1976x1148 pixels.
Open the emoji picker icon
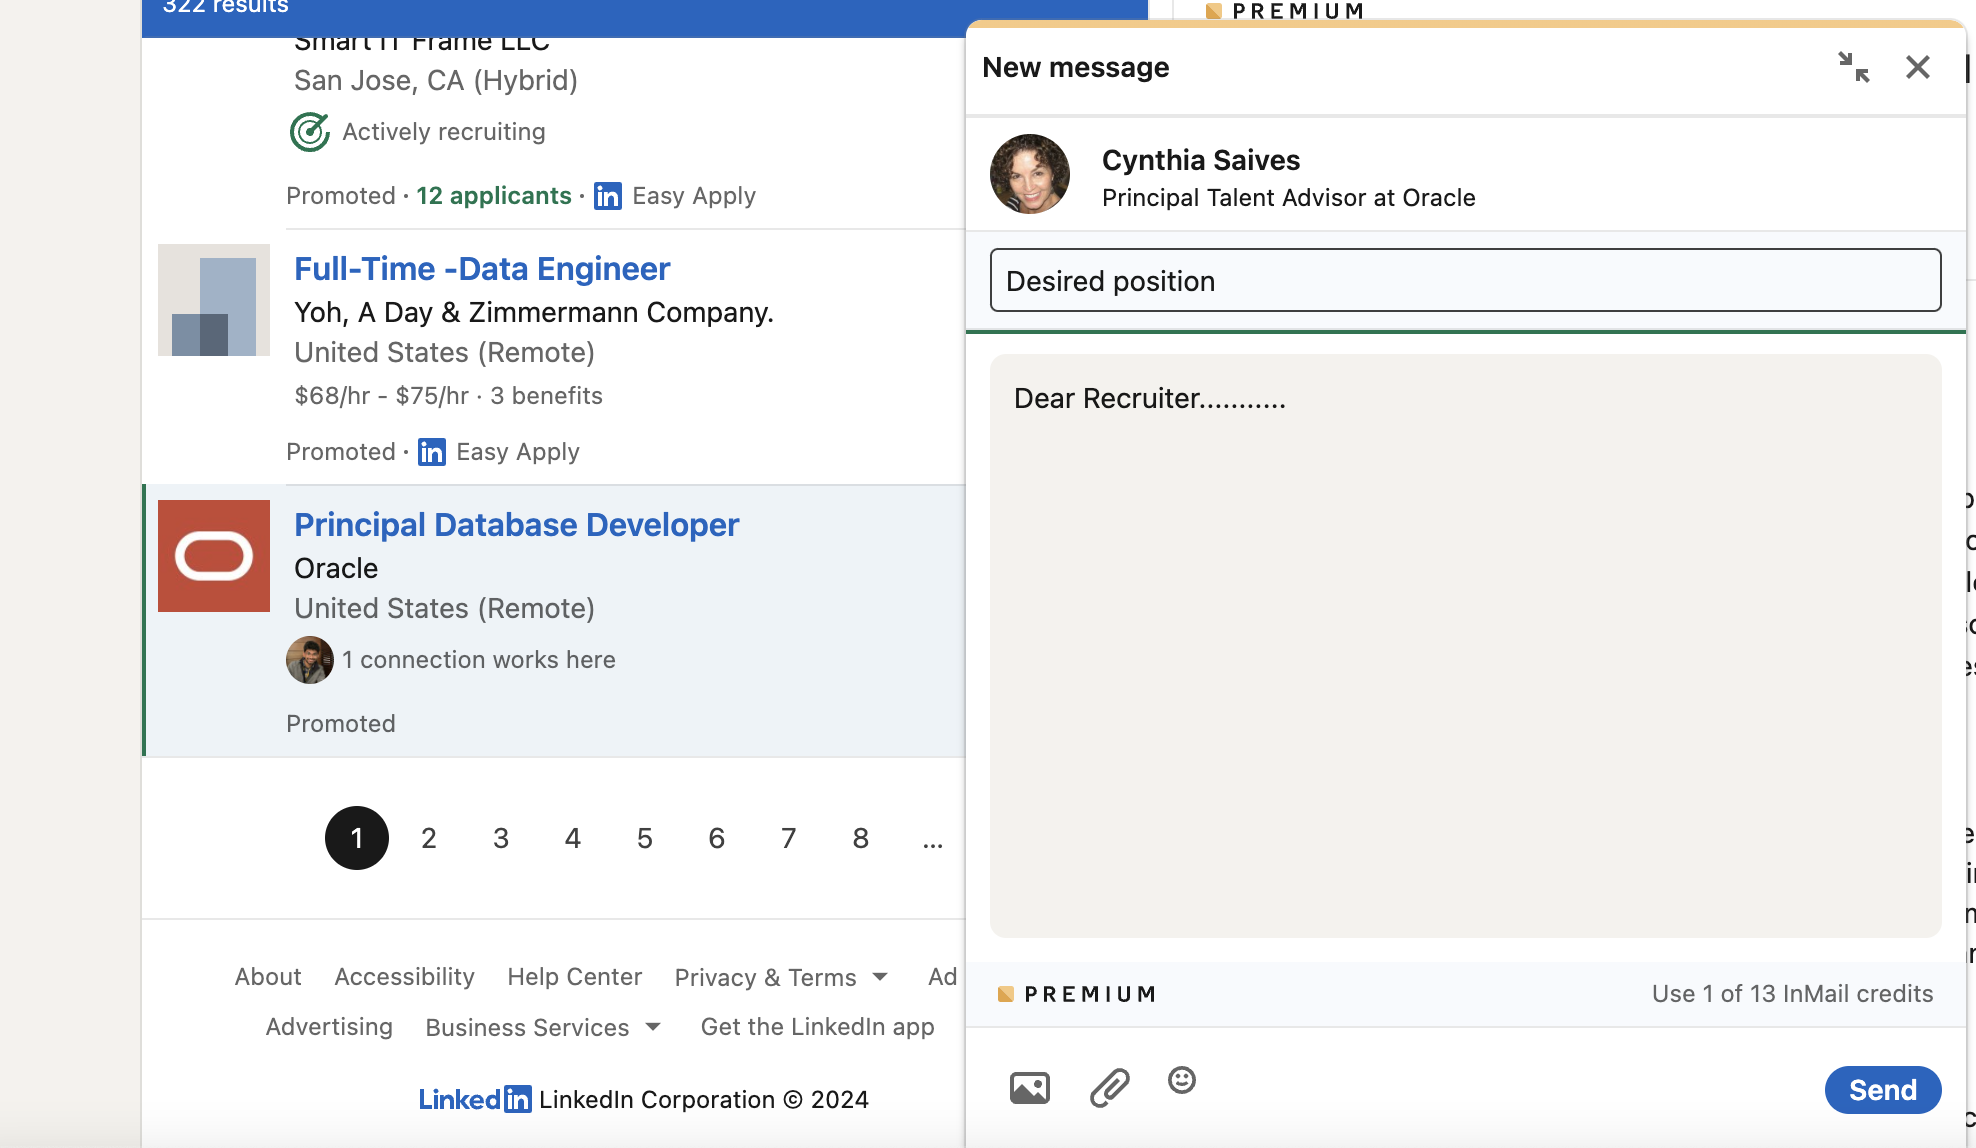[x=1181, y=1080]
